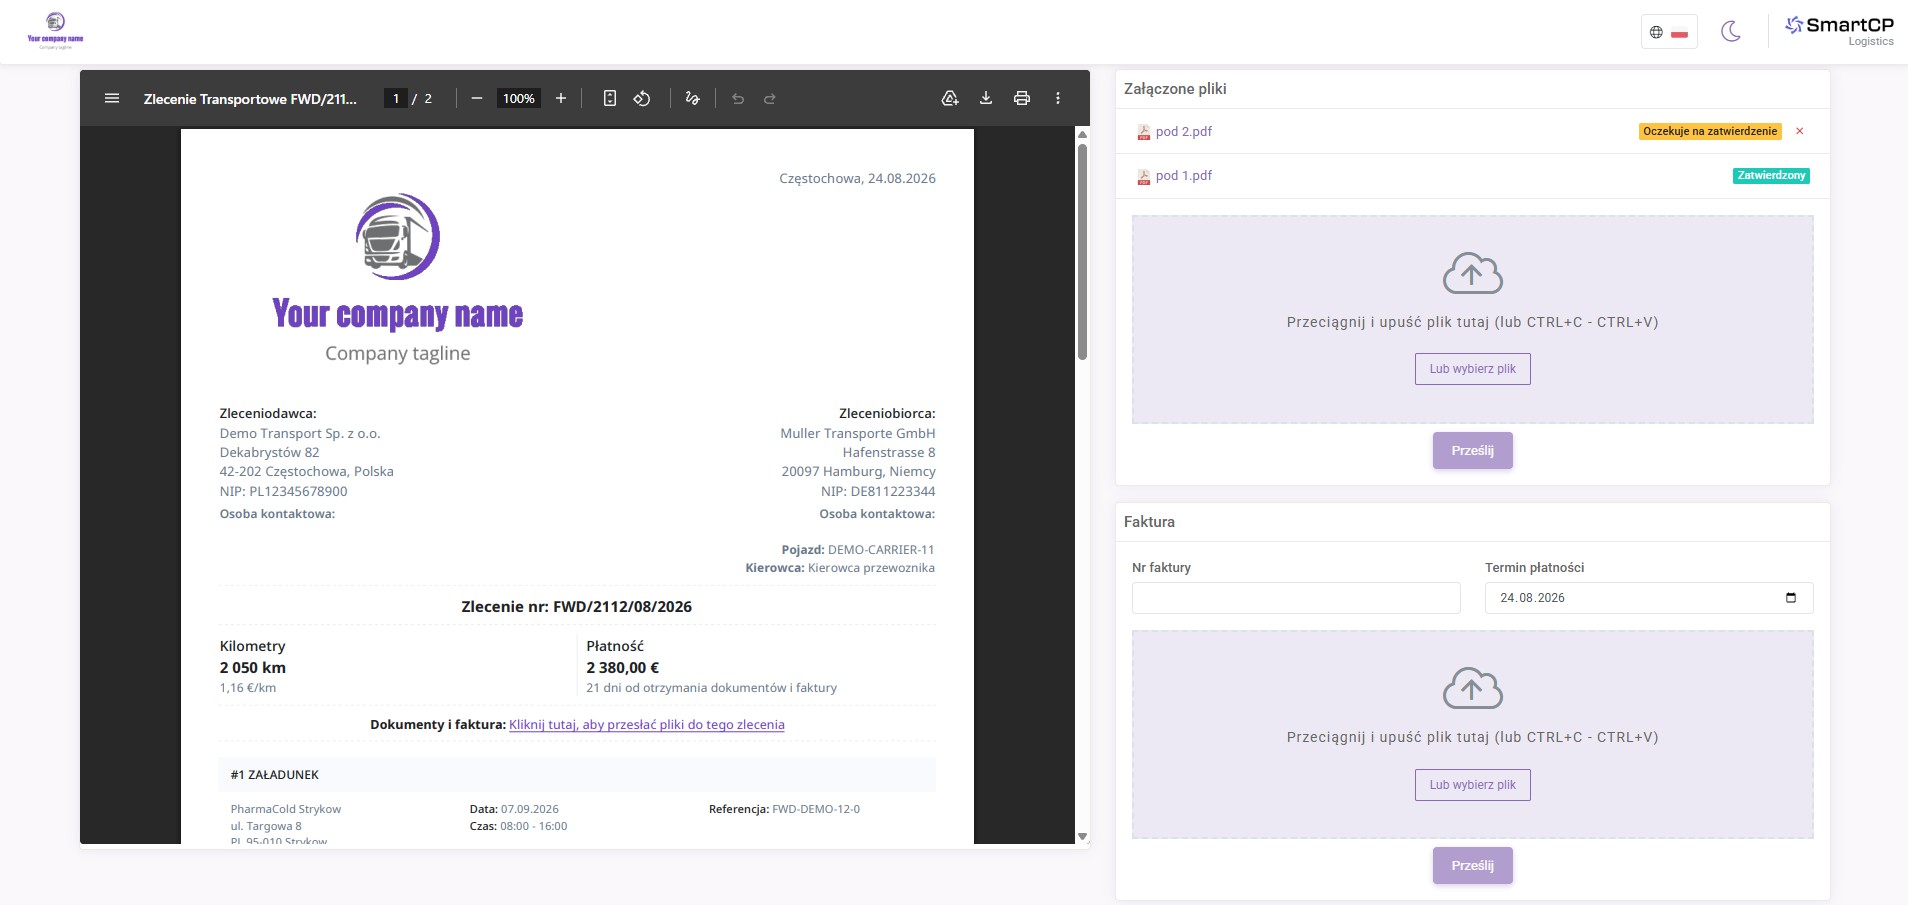The height and width of the screenshot is (905, 1908).
Task: Zoom out the PDF with minus icon
Action: click(x=477, y=98)
